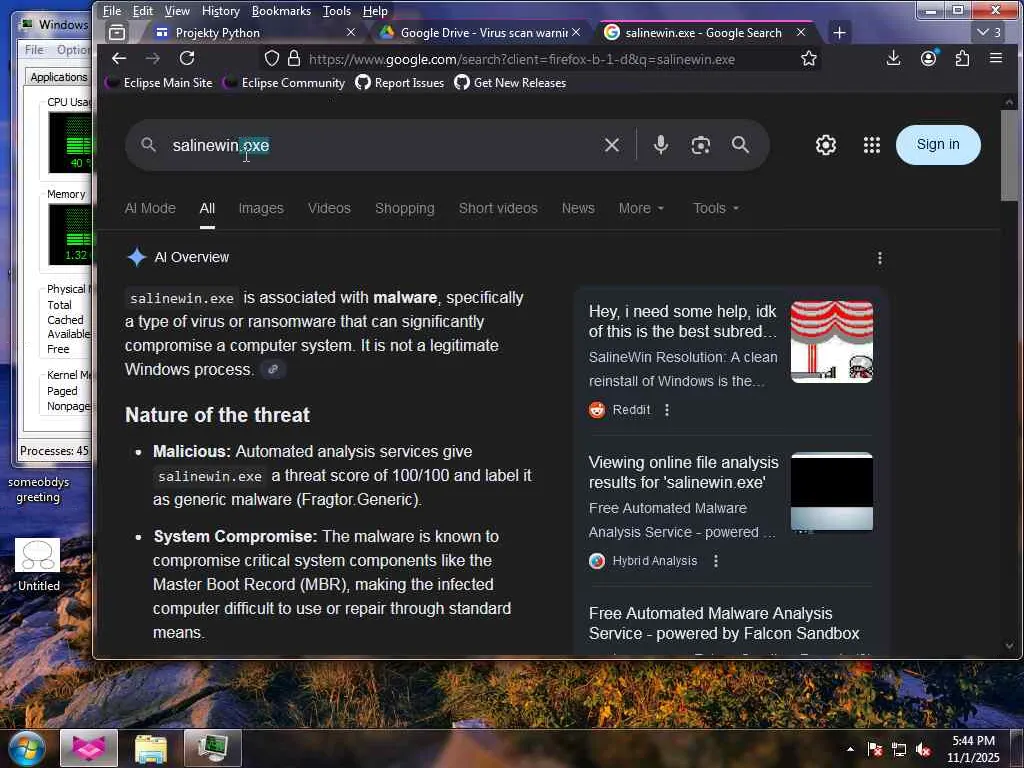
Task: Open Windows Explorer from the taskbar
Action: point(151,748)
